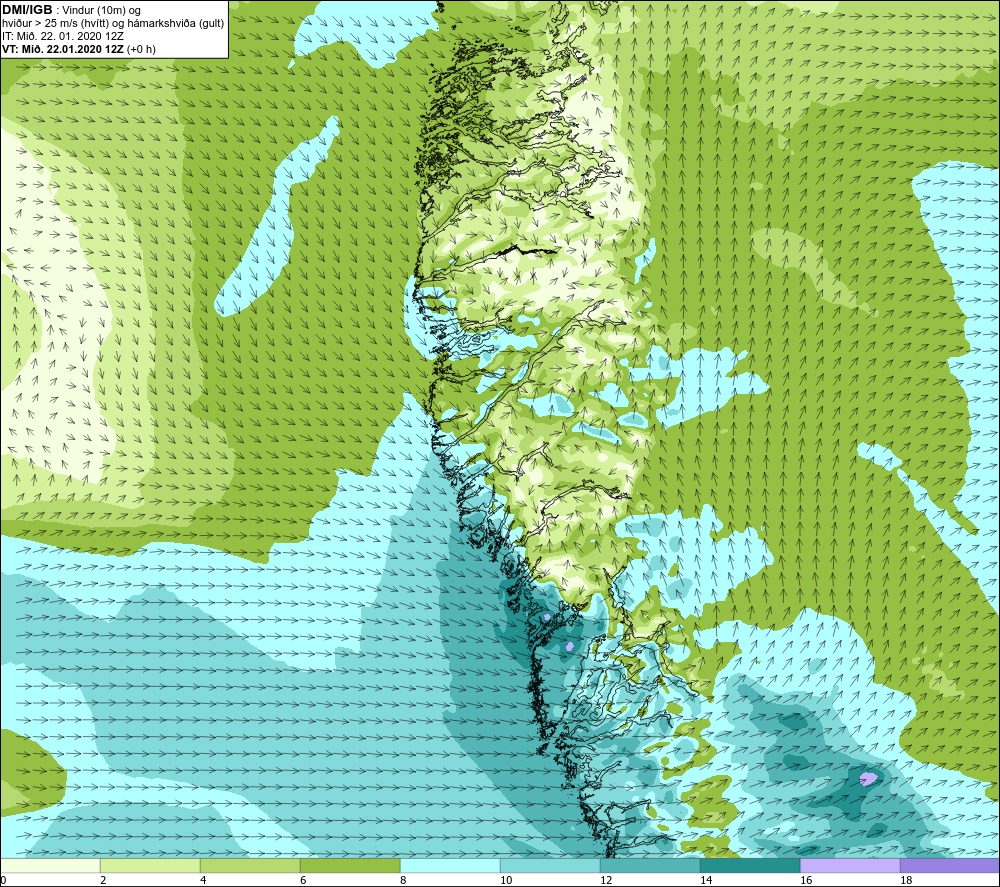1000x887 pixels.
Task: Click the "VT: Mið. 22.01.2020 12Z (+0 h)" line
Action: [x=79, y=49]
